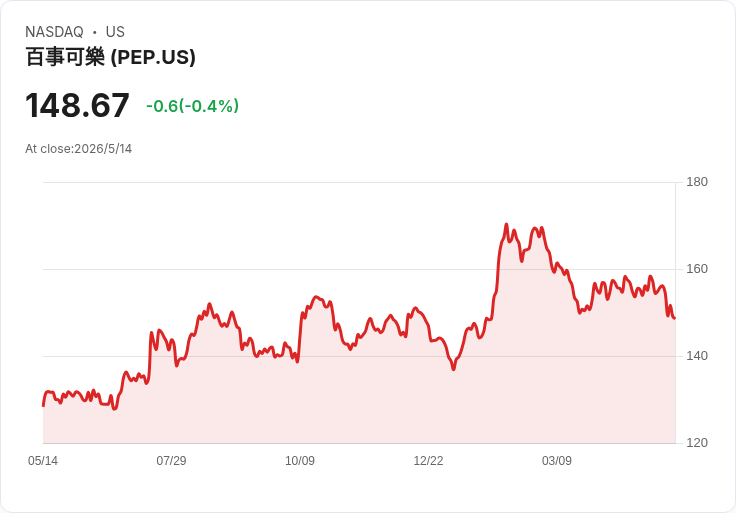Click the -0.6(-0.4%) price change text
The image size is (736, 513).
click(192, 106)
